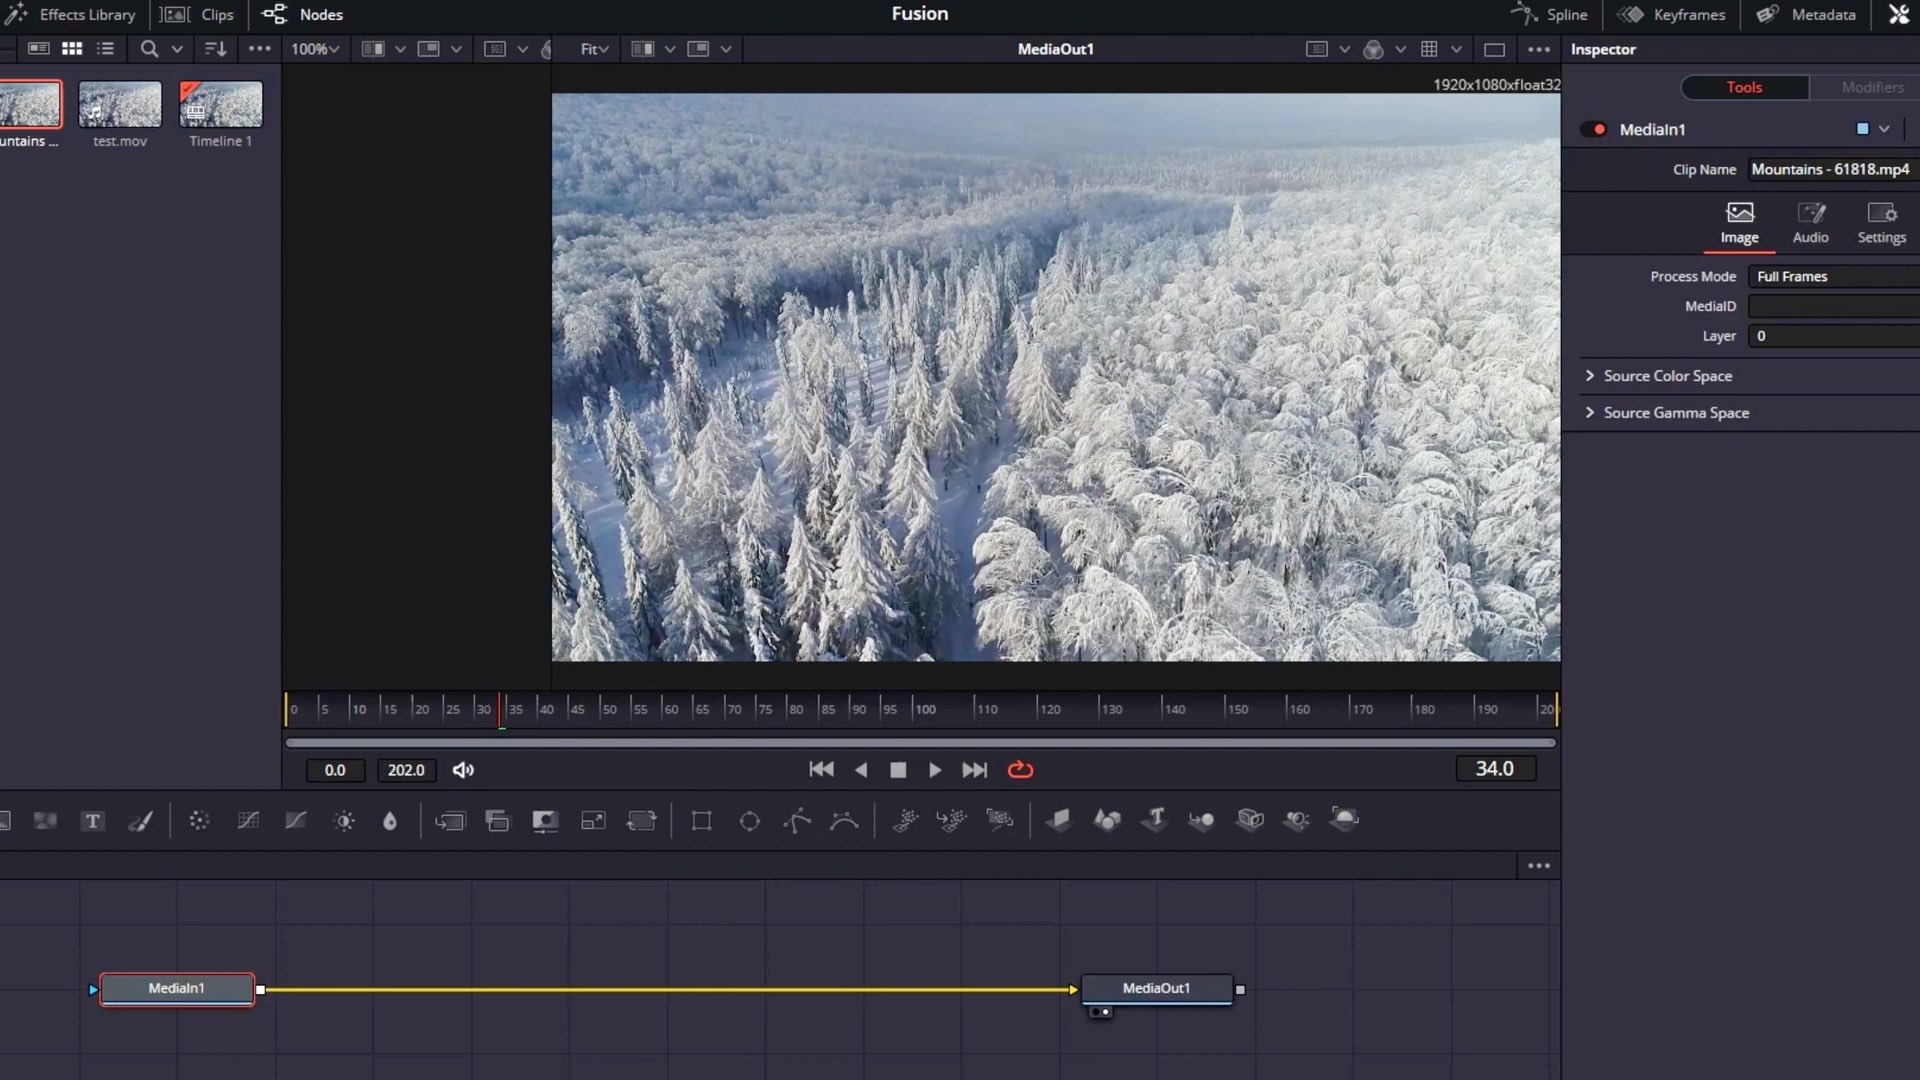Select the test.mov thumbnail
This screenshot has height=1080, width=1920.
[120, 104]
